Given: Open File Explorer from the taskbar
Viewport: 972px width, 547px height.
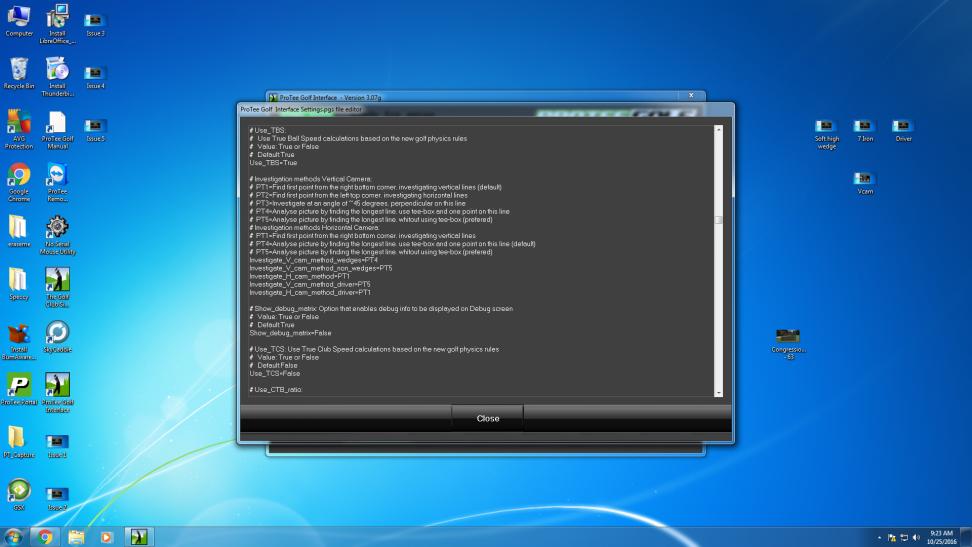Looking at the screenshot, I should point(76,536).
